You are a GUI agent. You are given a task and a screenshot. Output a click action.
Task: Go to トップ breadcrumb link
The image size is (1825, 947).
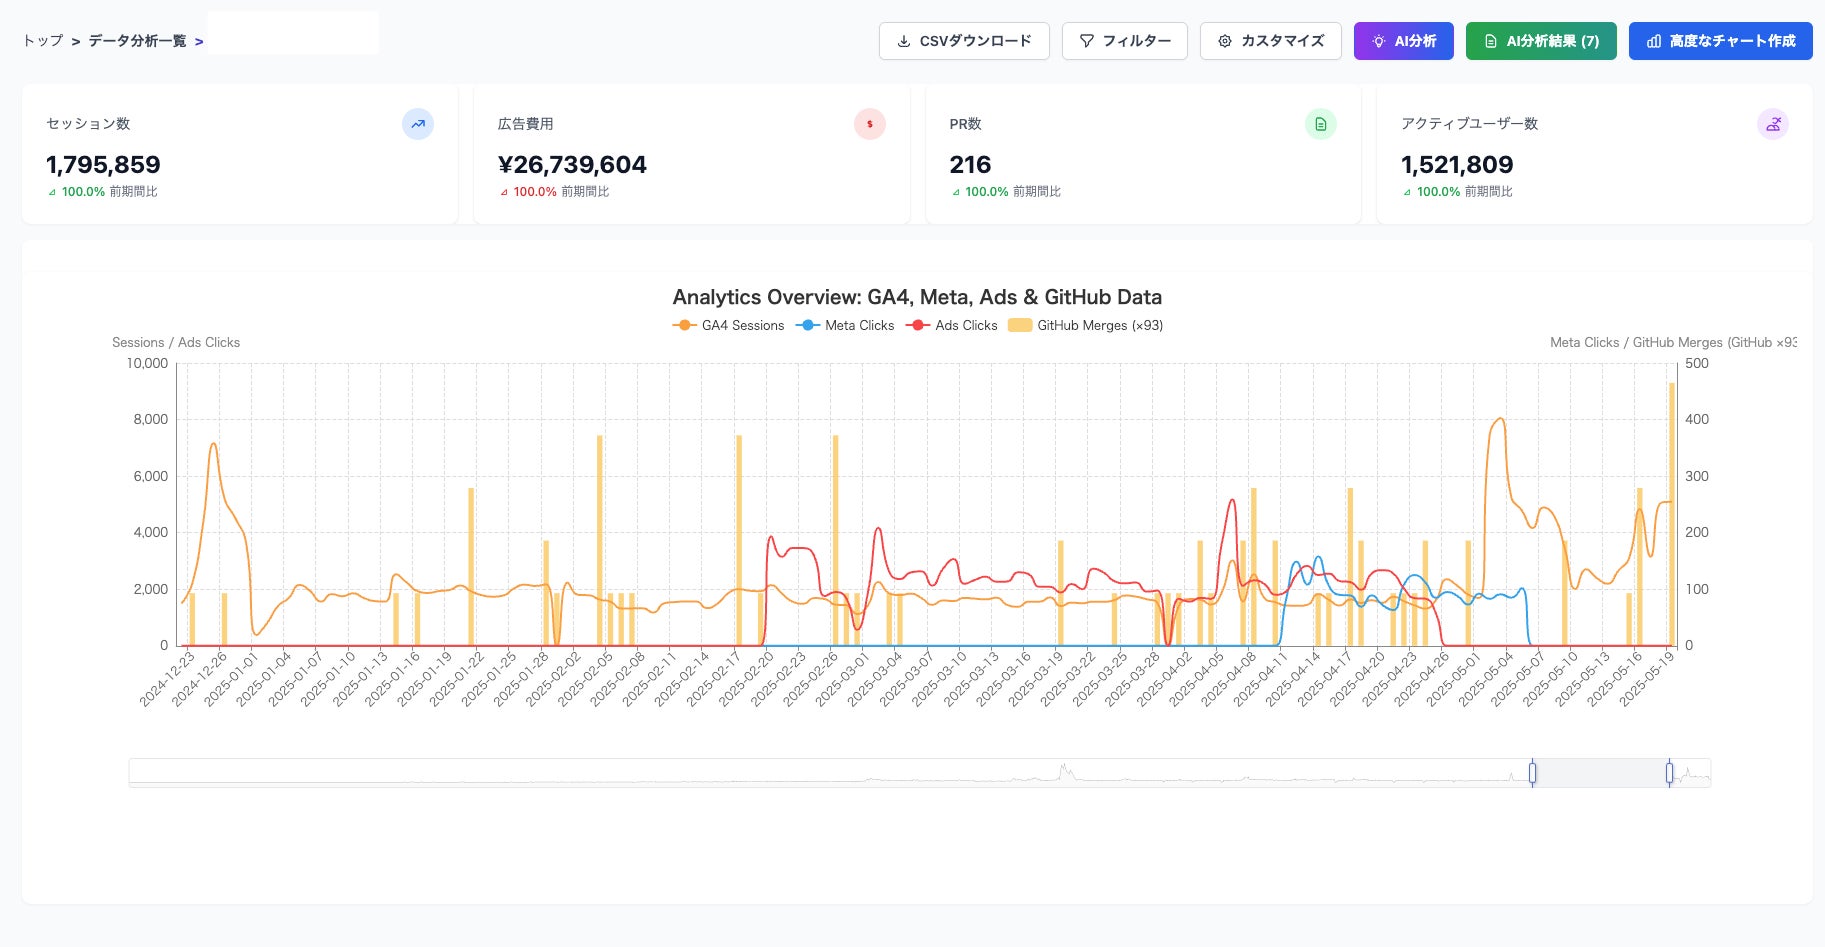[x=43, y=41]
